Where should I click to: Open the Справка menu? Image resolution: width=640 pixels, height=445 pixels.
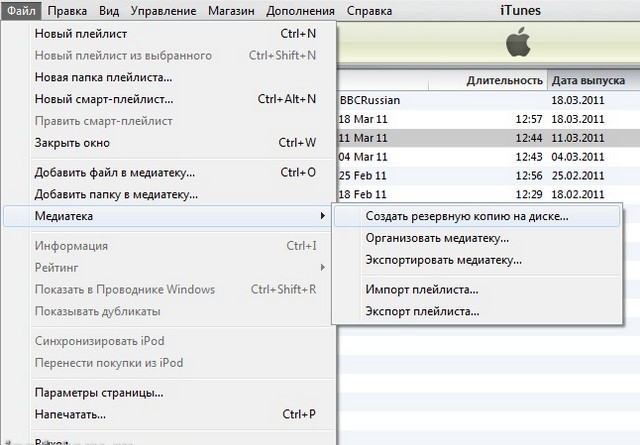pos(369,11)
